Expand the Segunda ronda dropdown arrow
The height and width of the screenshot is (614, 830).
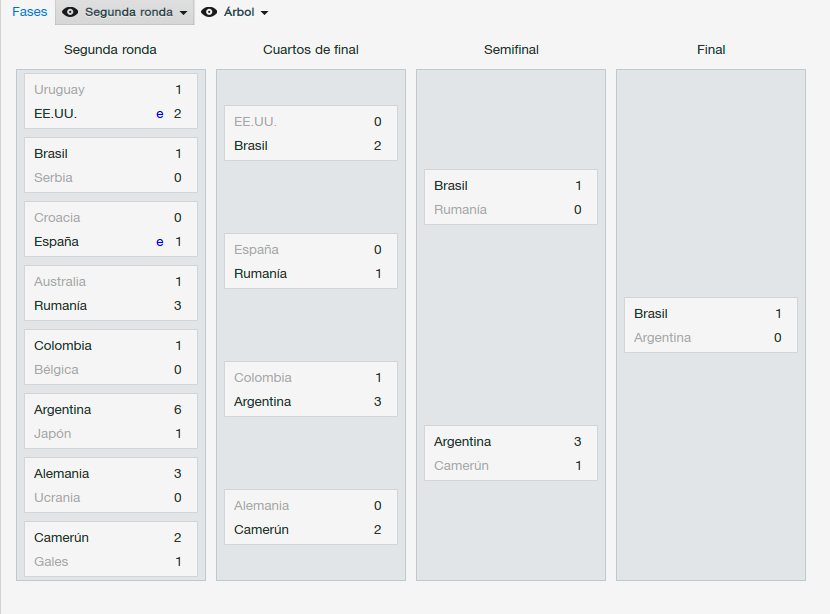184,13
